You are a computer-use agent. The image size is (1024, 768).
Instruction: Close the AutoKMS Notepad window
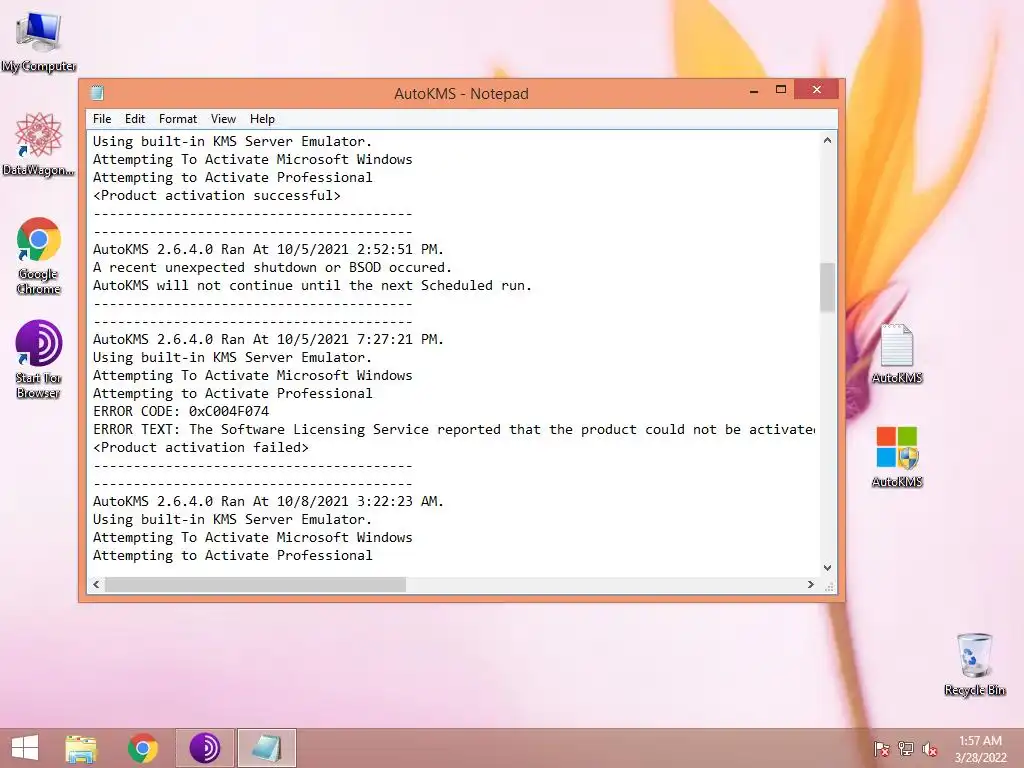coord(816,89)
